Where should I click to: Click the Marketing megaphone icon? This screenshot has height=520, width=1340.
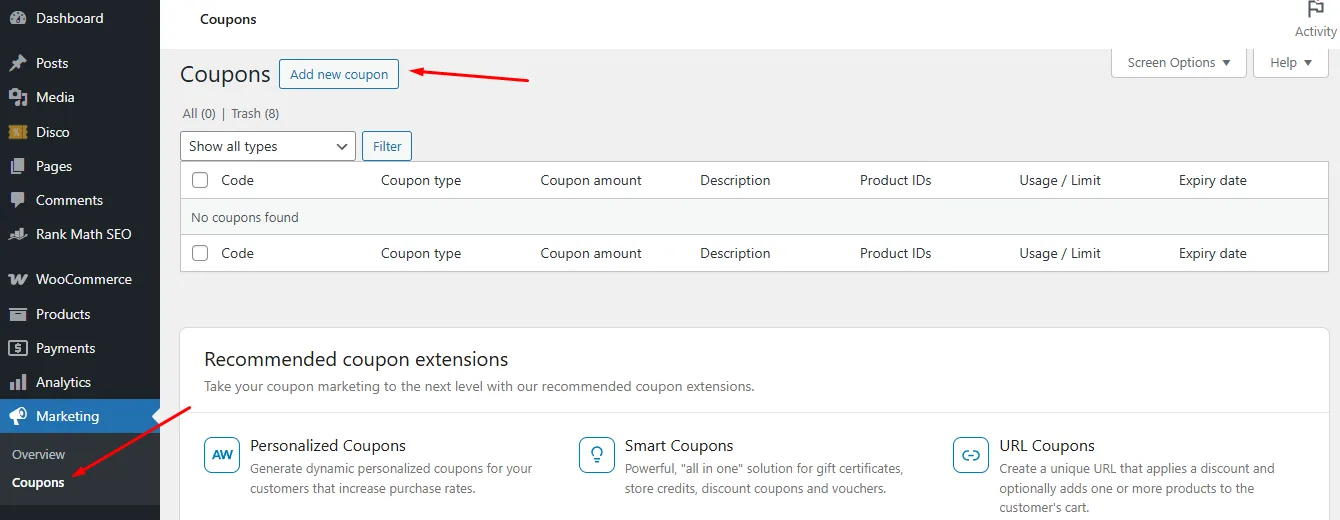pos(17,416)
